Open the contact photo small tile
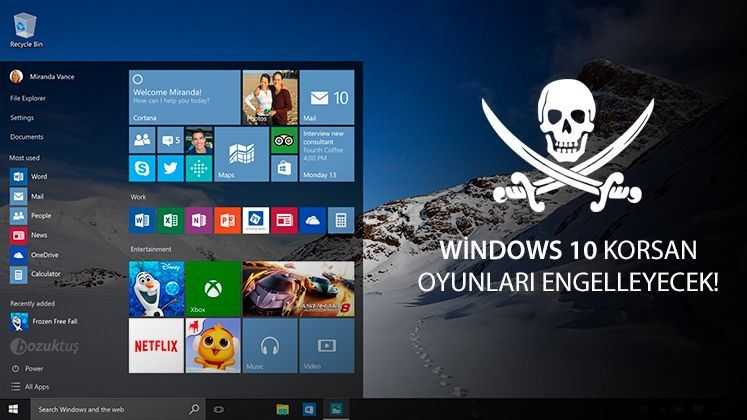The height and width of the screenshot is (420, 747). click(199, 140)
